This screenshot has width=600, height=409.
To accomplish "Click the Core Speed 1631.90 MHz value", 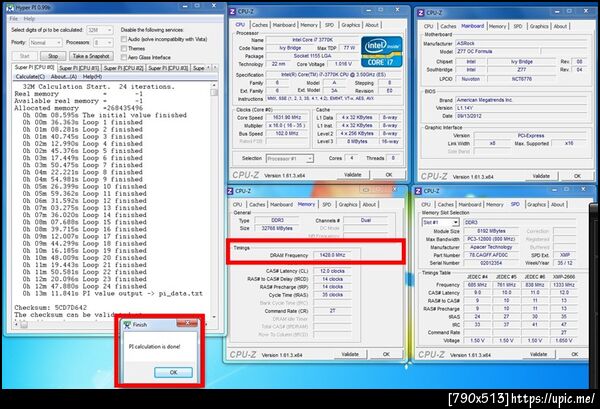I will pos(287,118).
